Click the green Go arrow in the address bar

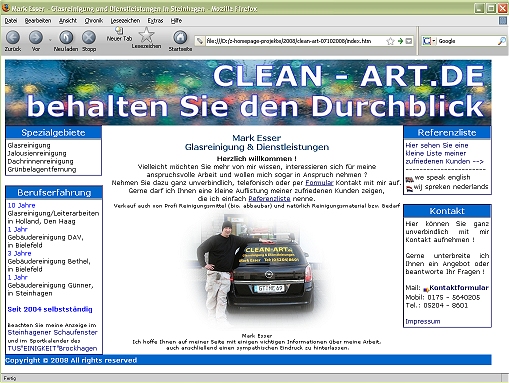[x=400, y=41]
